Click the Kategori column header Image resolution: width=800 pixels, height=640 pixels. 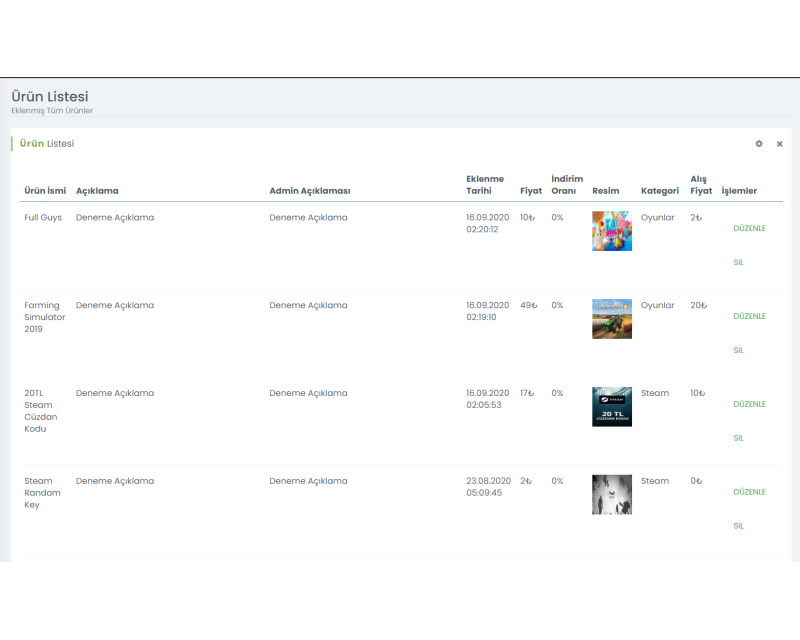click(660, 191)
